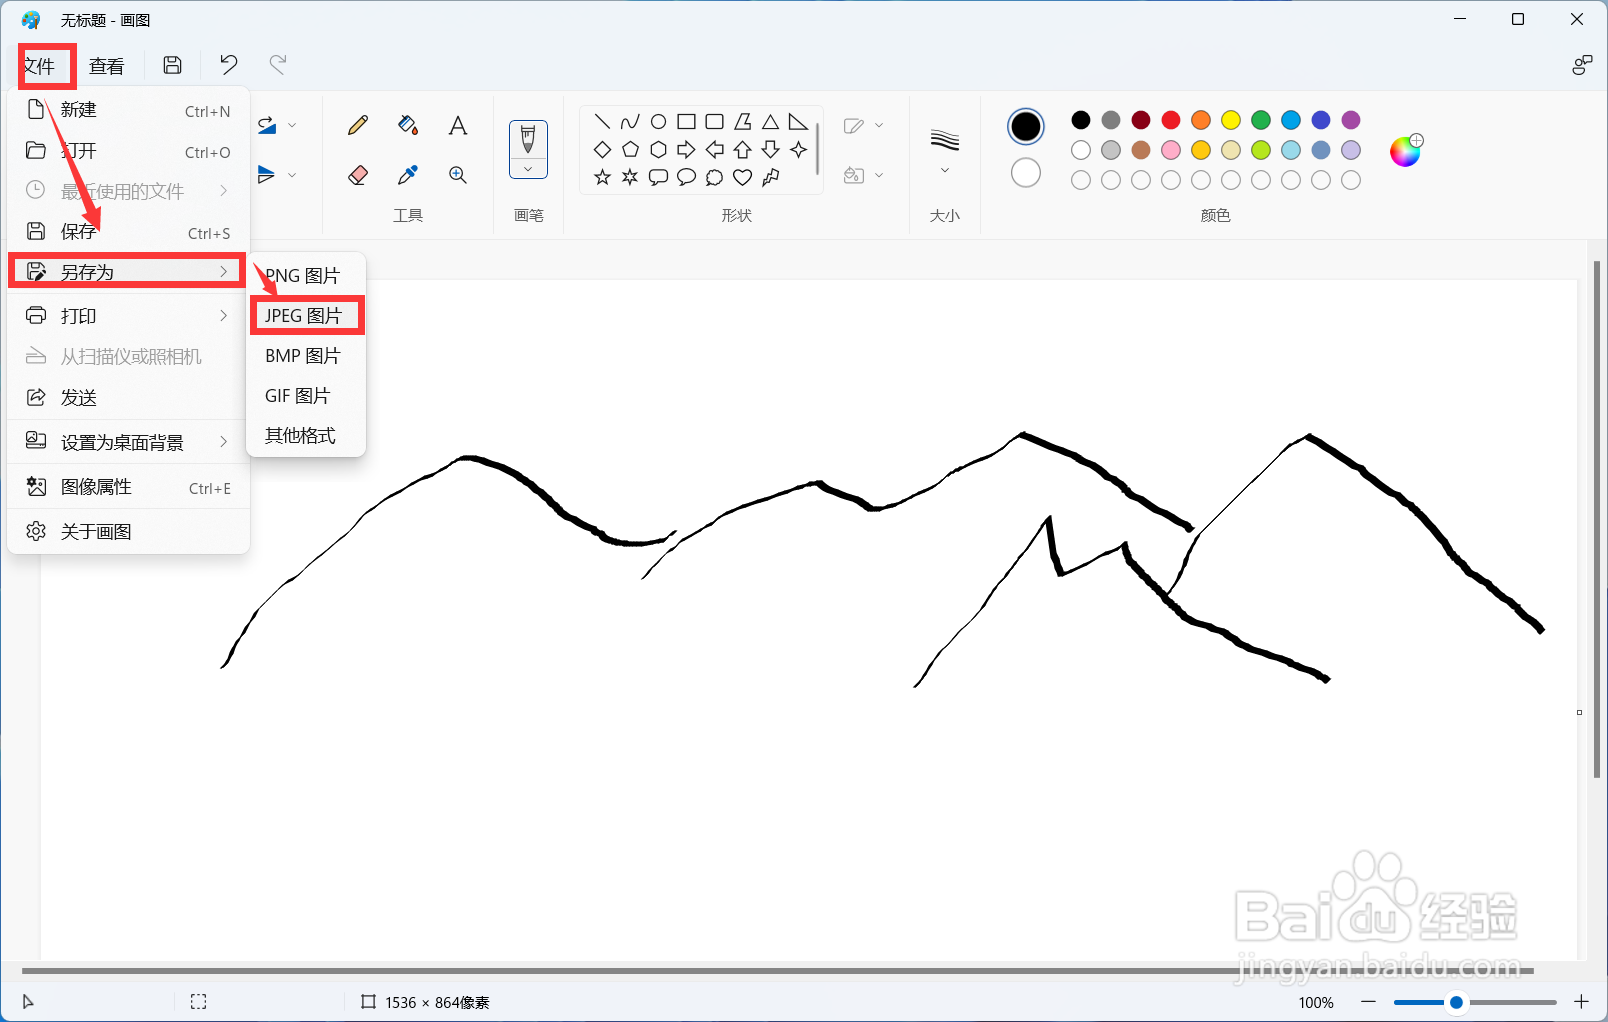Choose the Four-point star shape
The image size is (1608, 1022).
[x=798, y=150]
